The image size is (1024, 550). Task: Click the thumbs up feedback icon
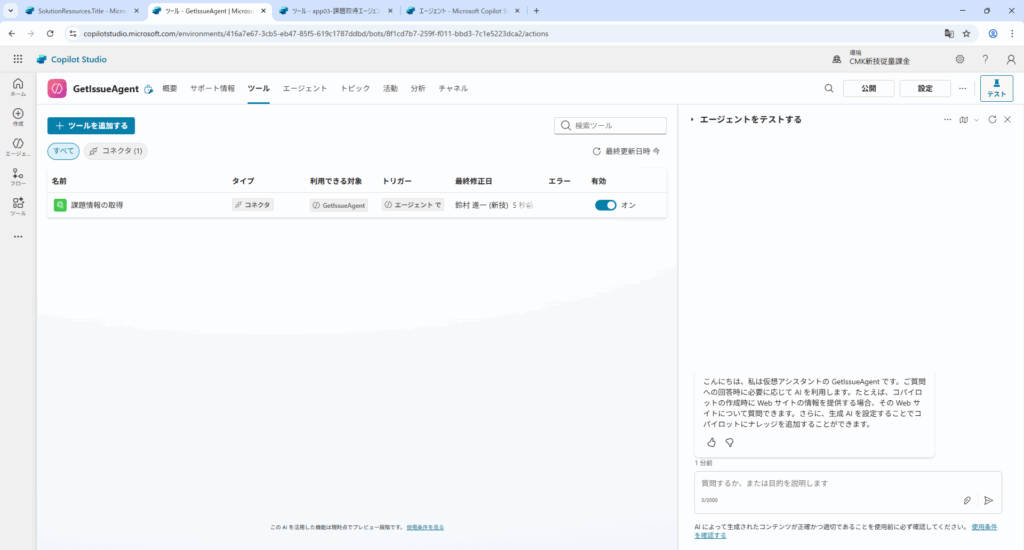coord(712,442)
